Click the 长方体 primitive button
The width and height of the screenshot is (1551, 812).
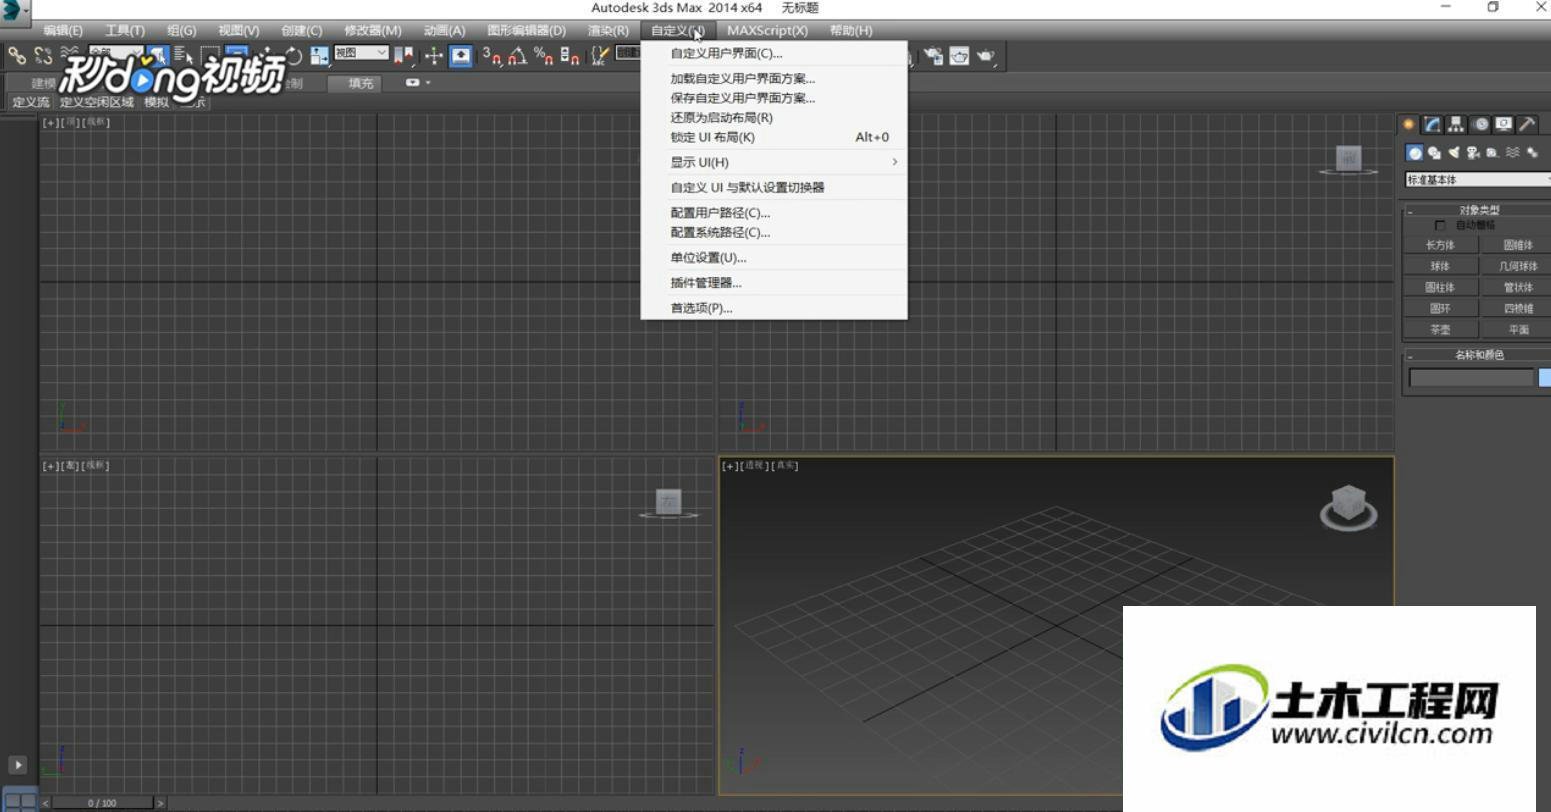(x=1440, y=245)
